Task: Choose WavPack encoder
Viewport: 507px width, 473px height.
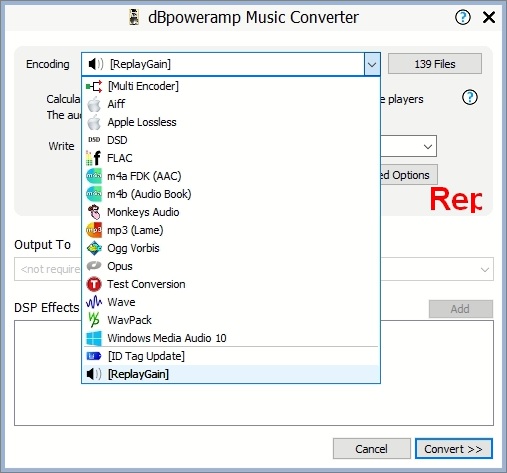Action: pos(231,320)
